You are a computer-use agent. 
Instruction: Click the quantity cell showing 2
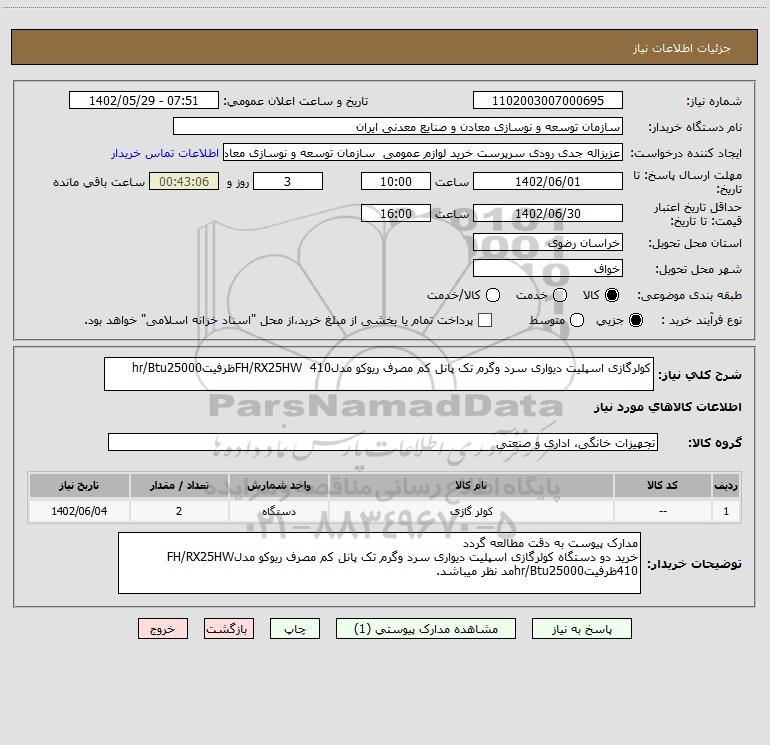coord(179,511)
